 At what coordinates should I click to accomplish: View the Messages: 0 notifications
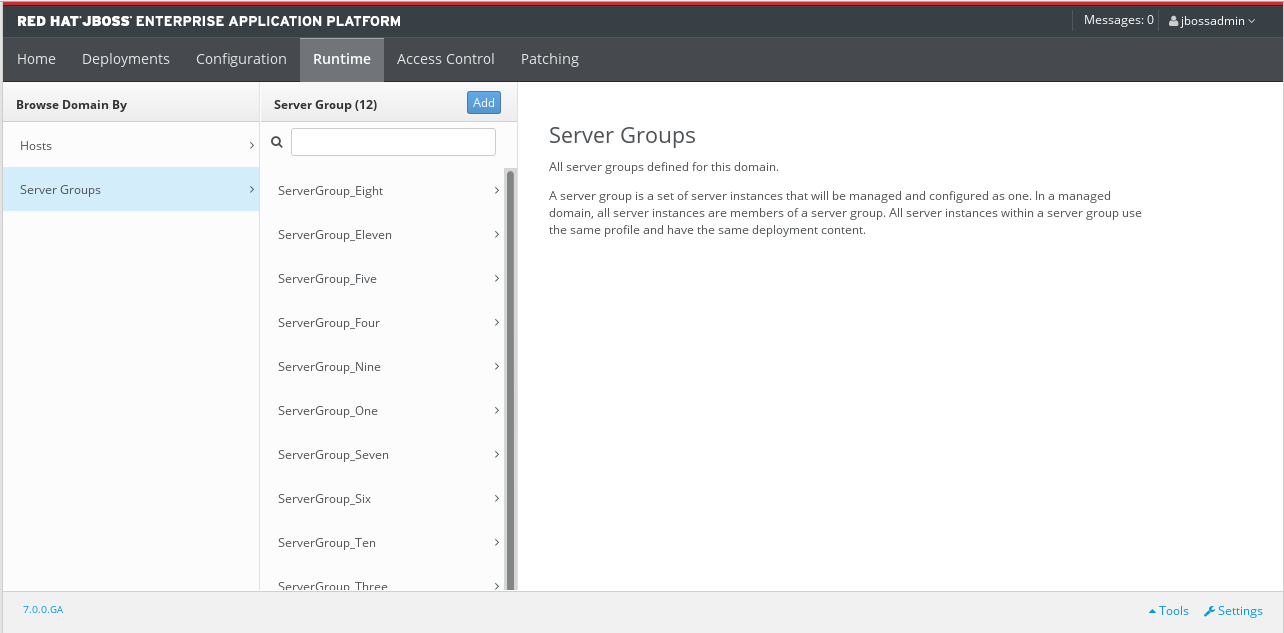[1118, 20]
